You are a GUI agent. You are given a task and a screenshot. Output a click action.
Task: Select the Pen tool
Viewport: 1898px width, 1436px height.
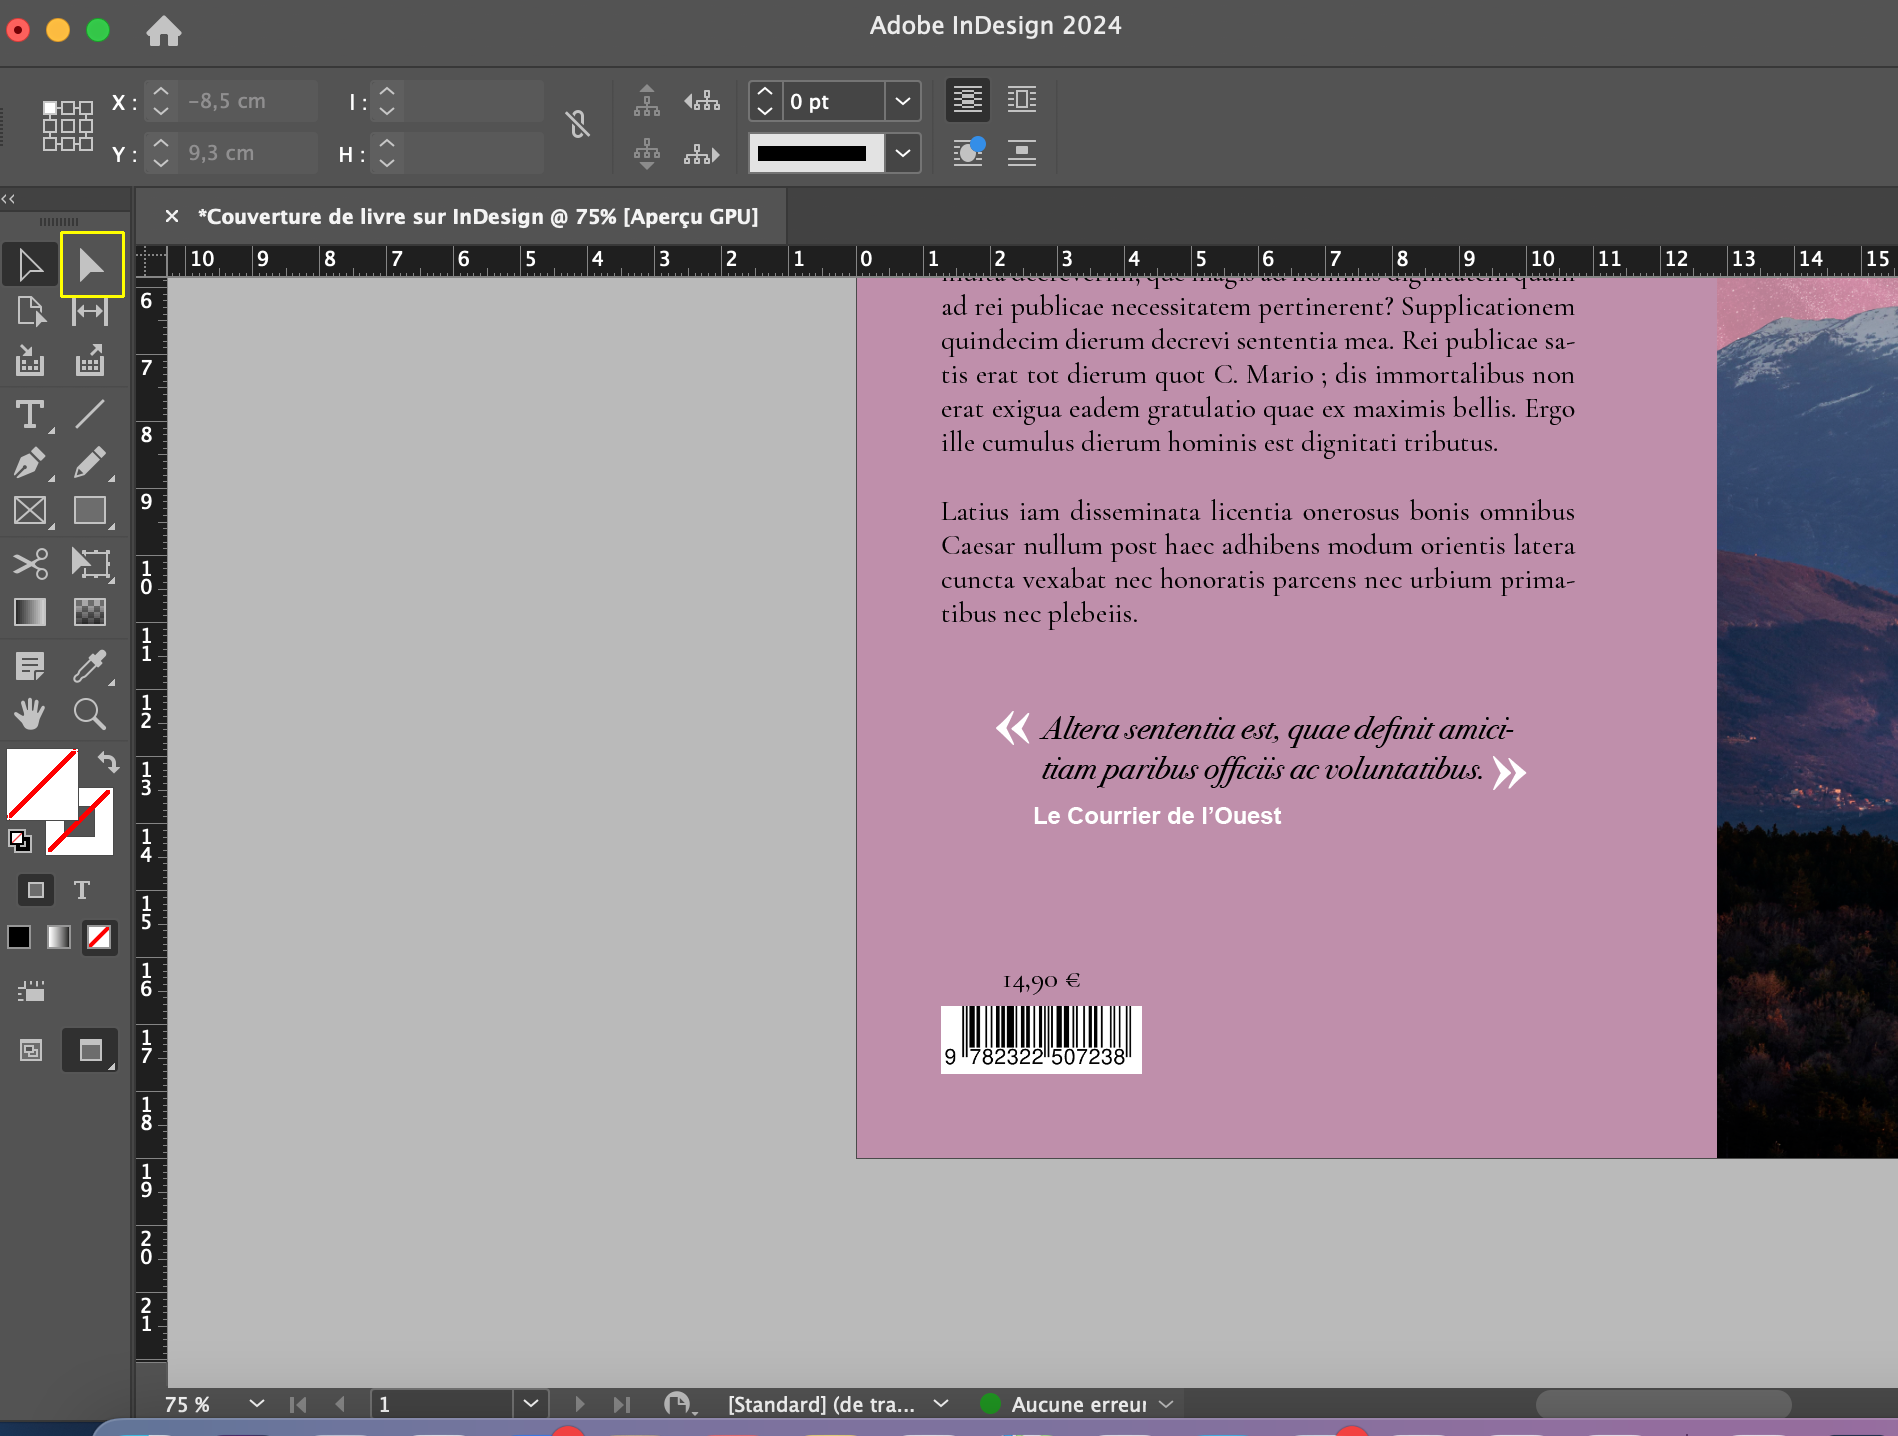[30, 463]
